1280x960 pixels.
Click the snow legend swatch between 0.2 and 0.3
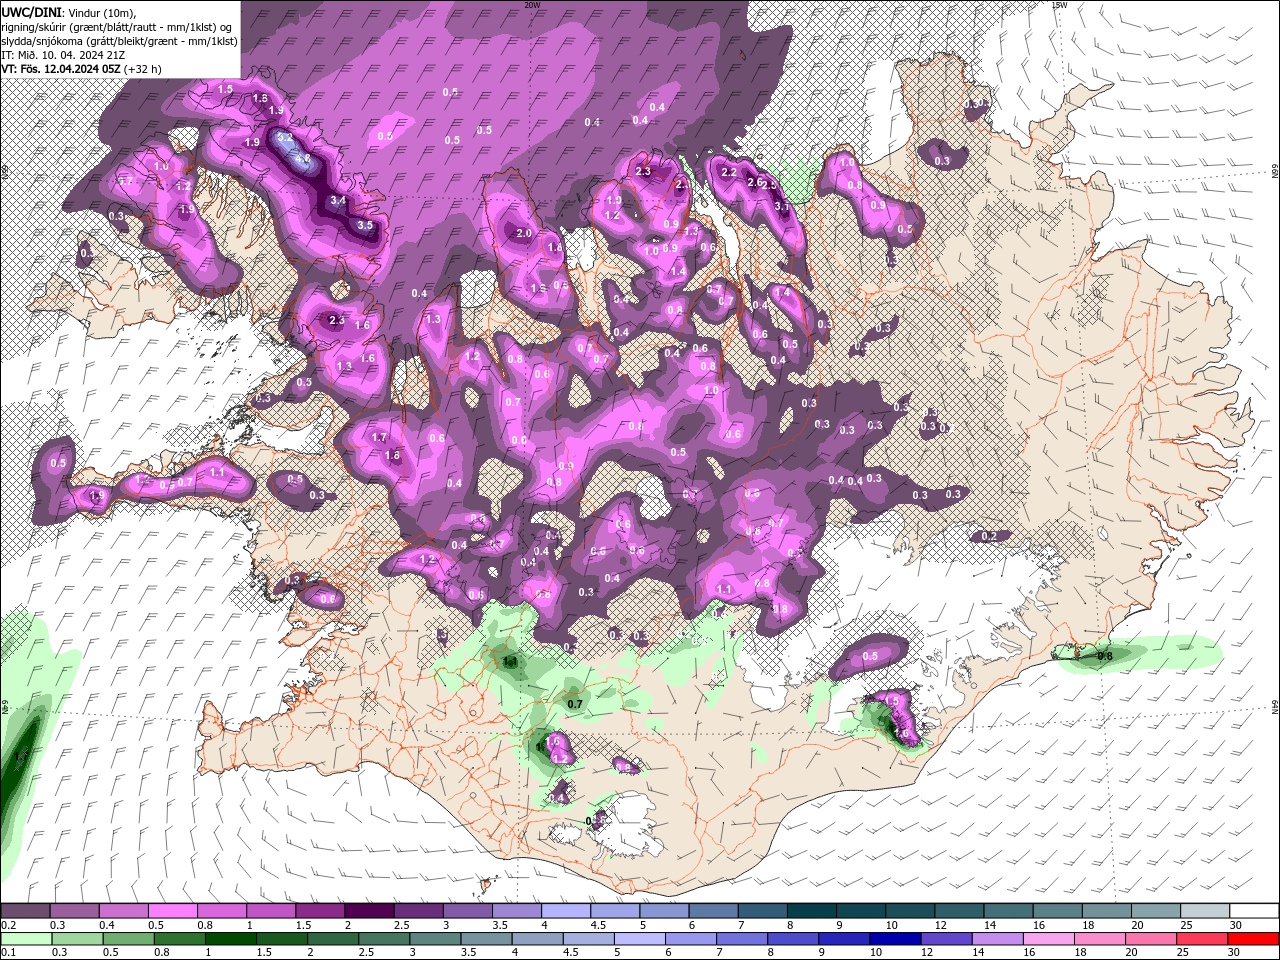click(26, 911)
